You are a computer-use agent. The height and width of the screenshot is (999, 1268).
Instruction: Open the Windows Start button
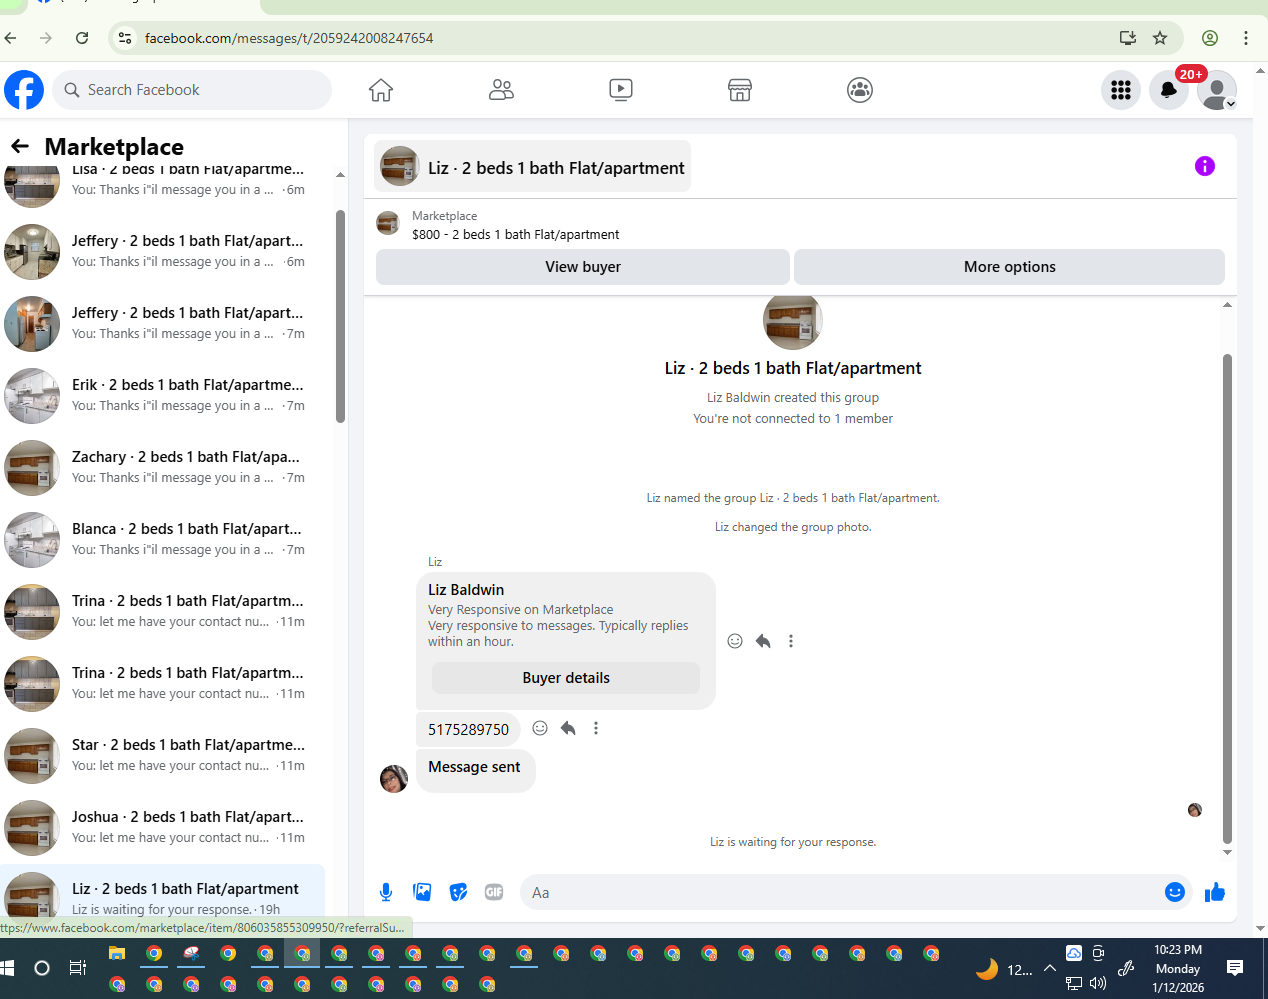point(8,968)
